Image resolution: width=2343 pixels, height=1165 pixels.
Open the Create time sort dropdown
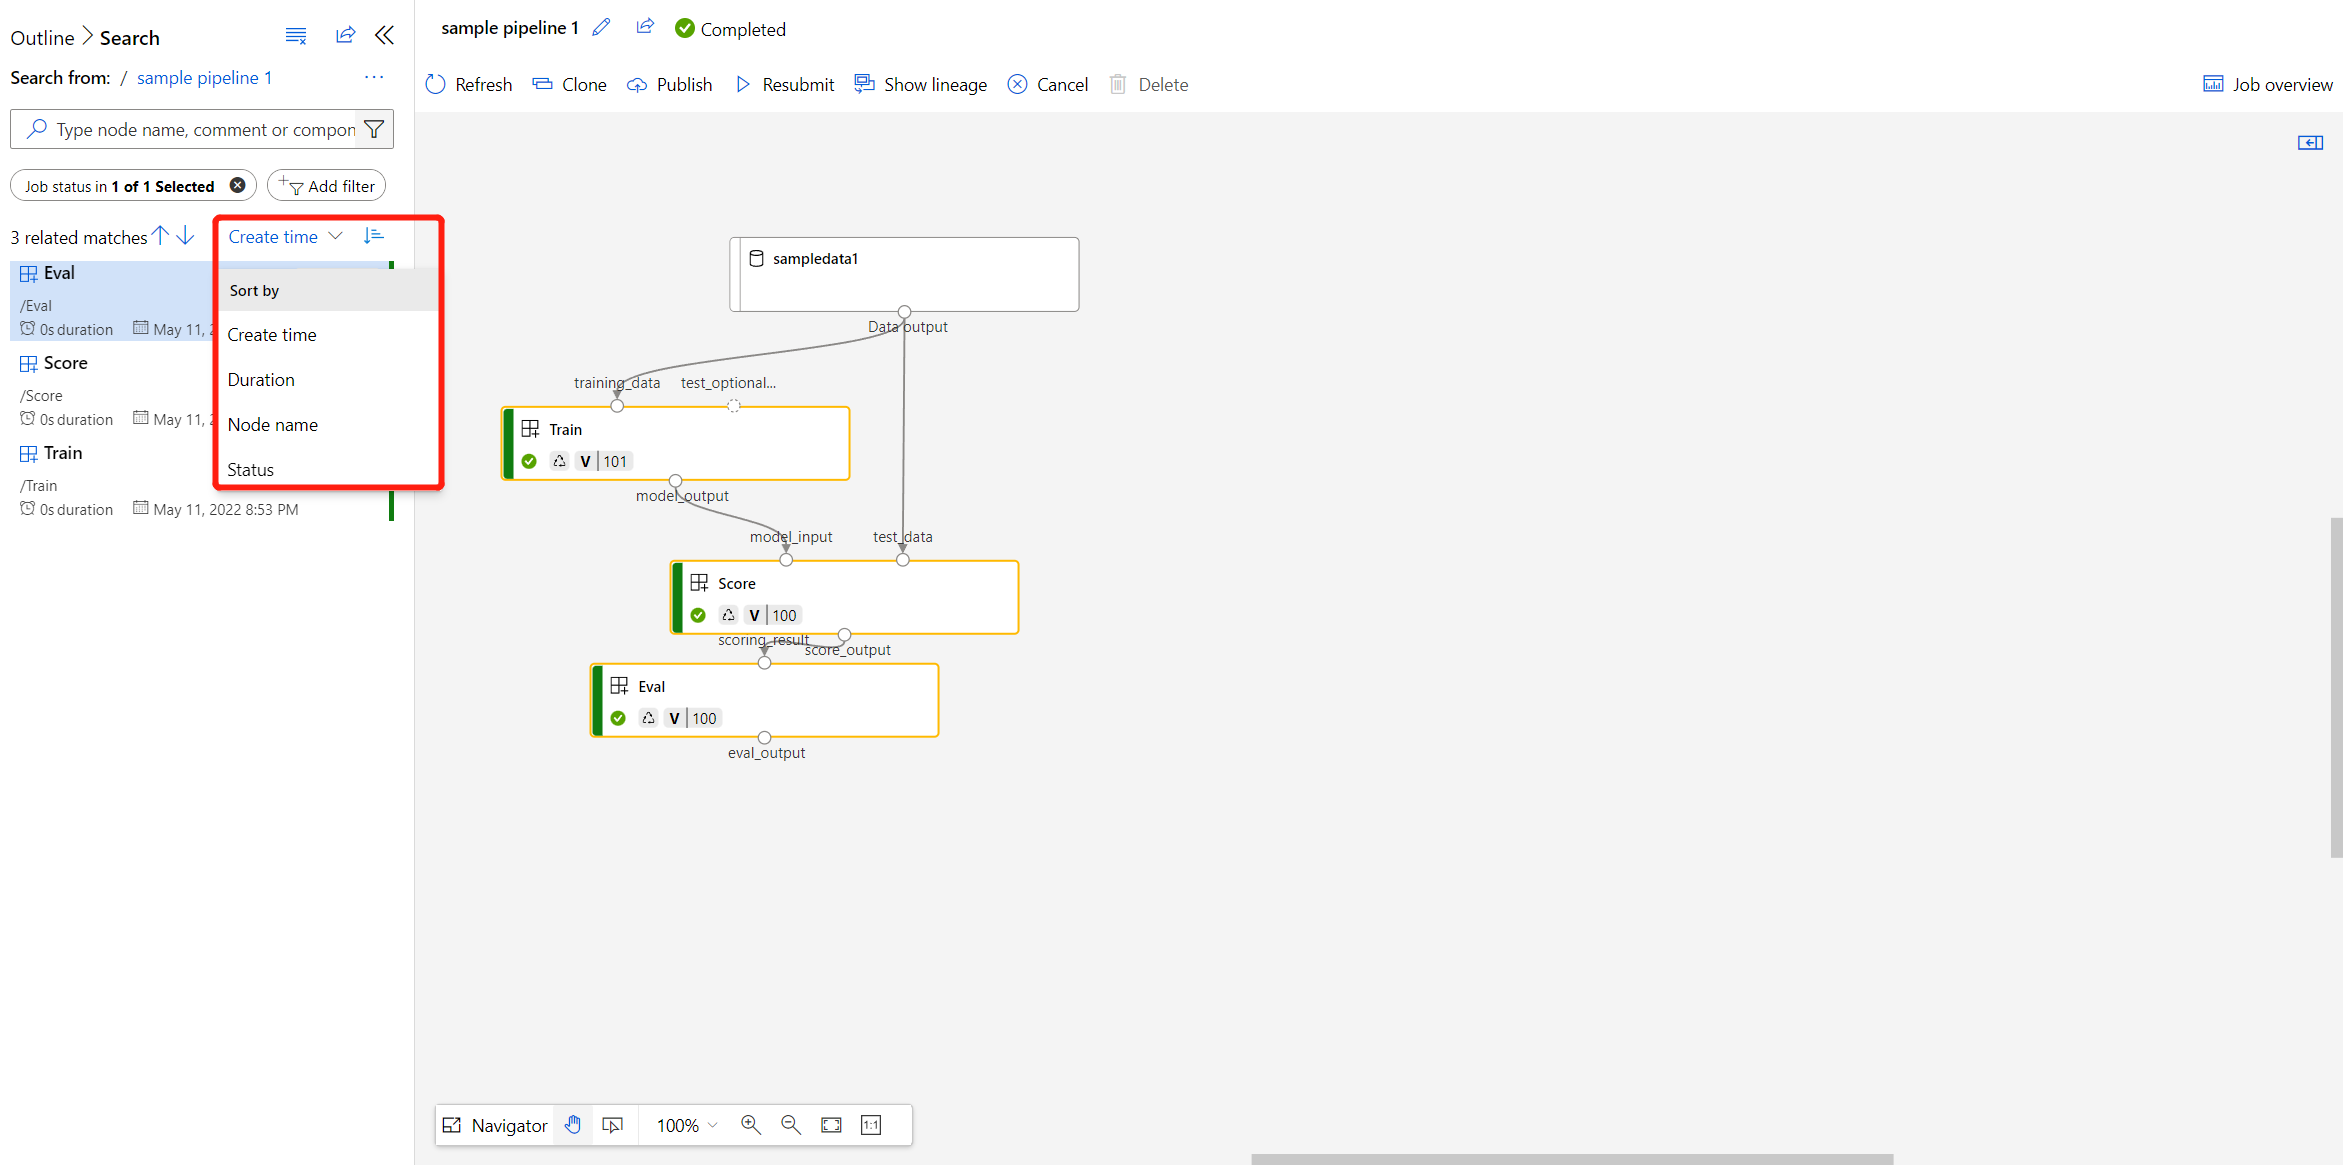point(285,237)
